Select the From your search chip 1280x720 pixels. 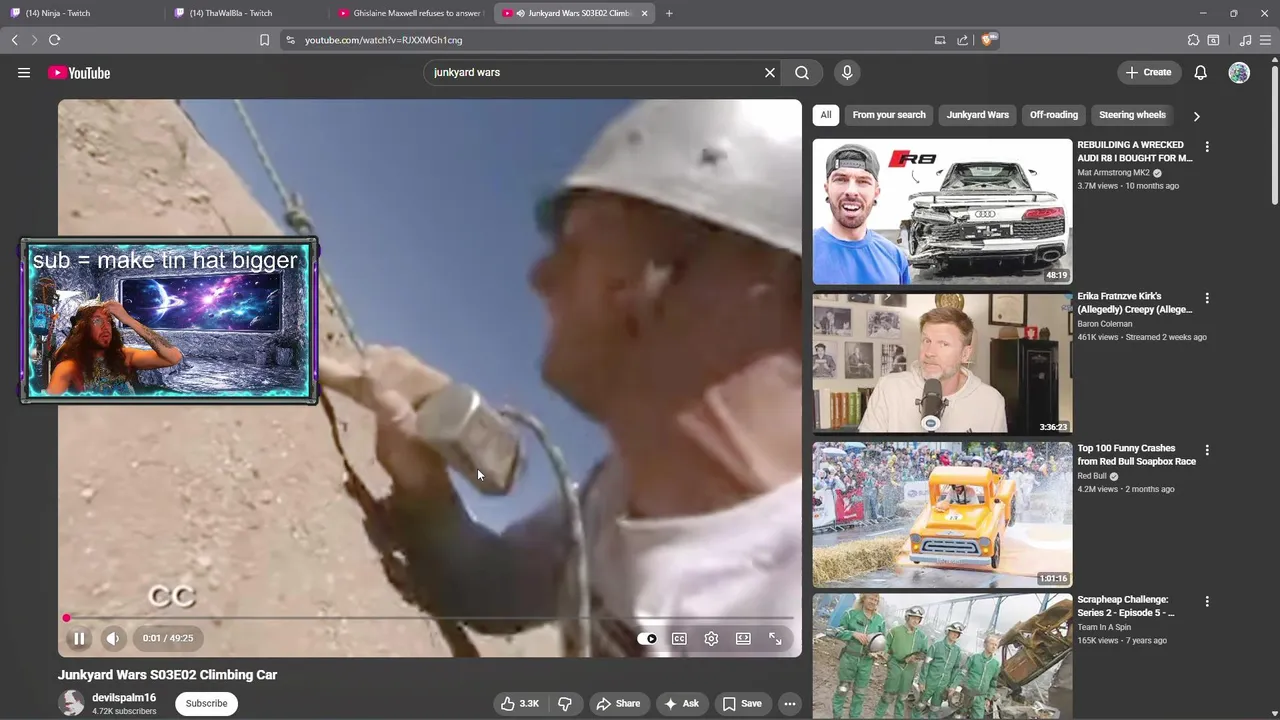coord(889,115)
